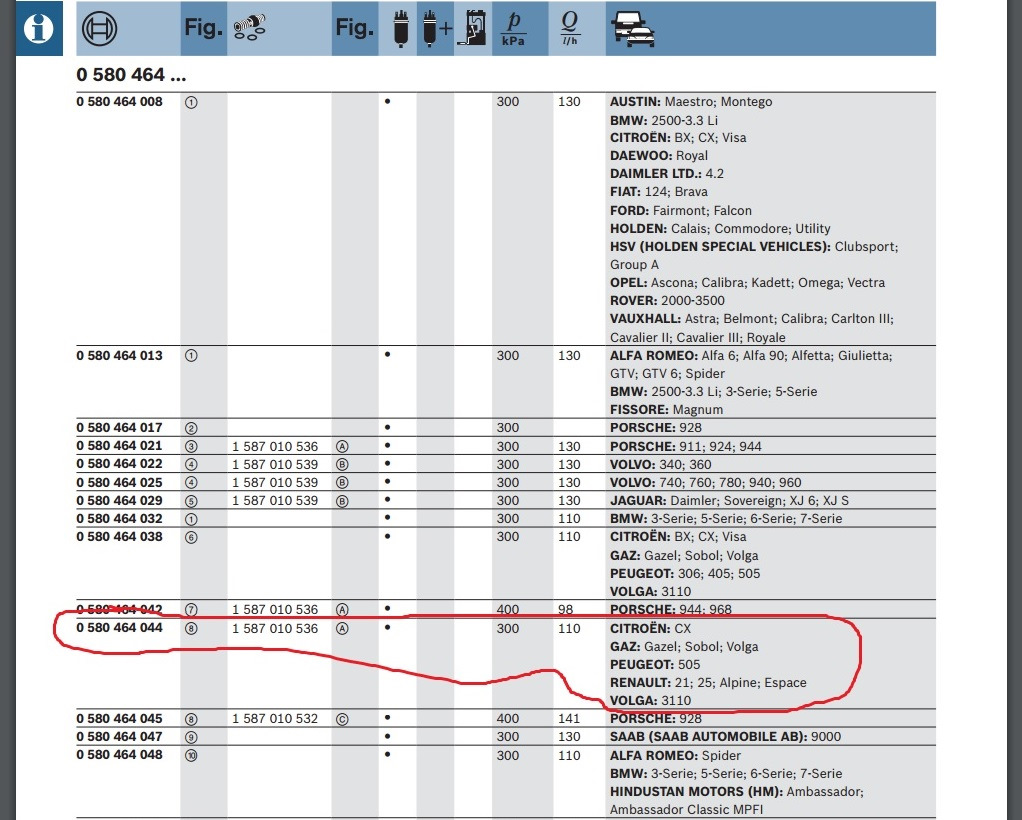Click the mounting parts kit icon in header
1022x820 pixels.
tap(250, 28)
